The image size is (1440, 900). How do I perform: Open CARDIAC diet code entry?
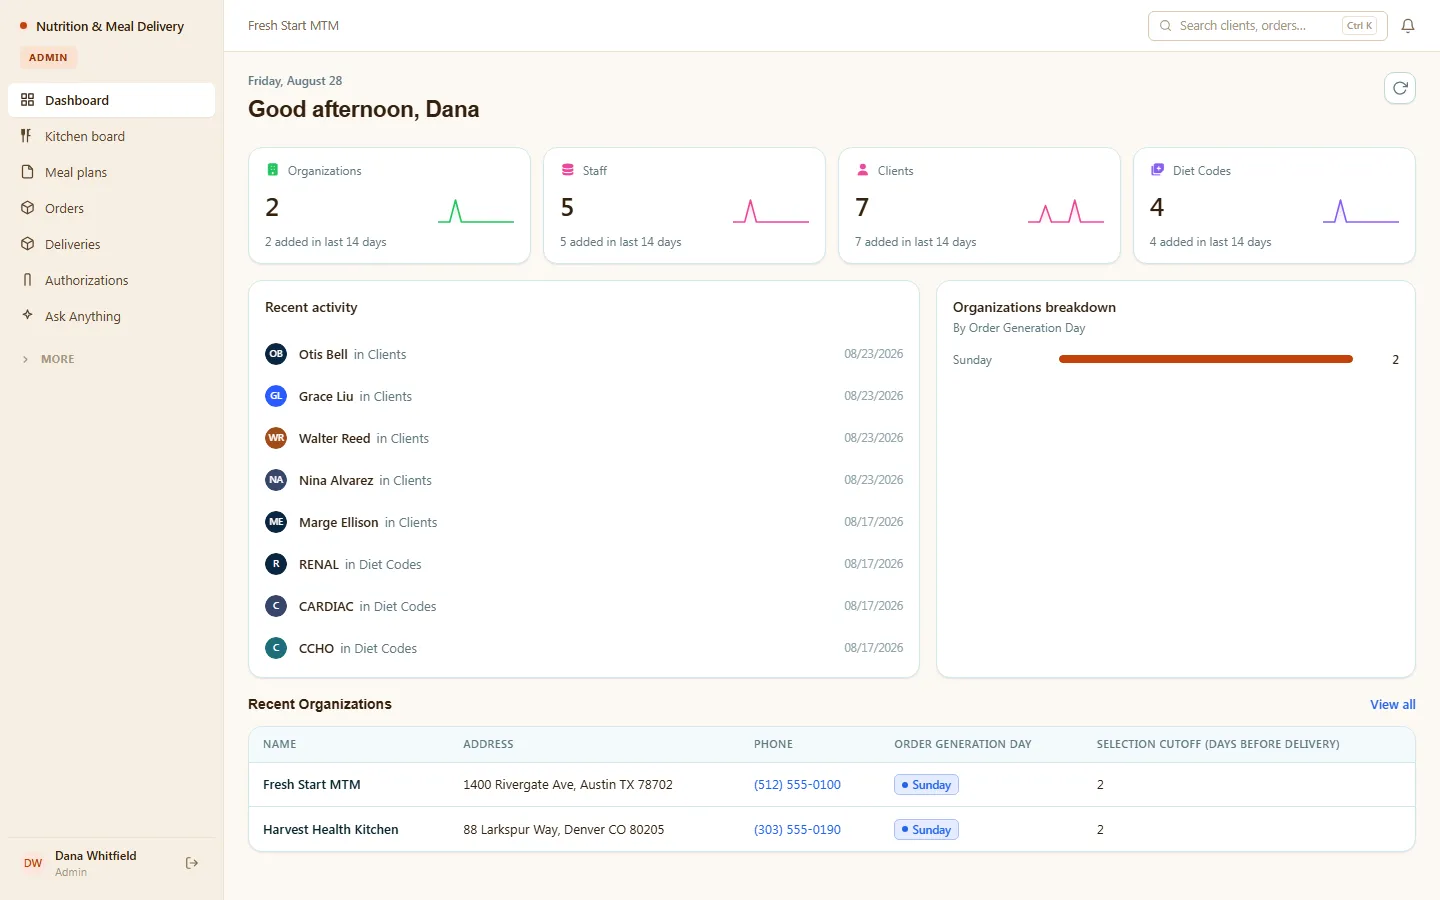point(584,606)
